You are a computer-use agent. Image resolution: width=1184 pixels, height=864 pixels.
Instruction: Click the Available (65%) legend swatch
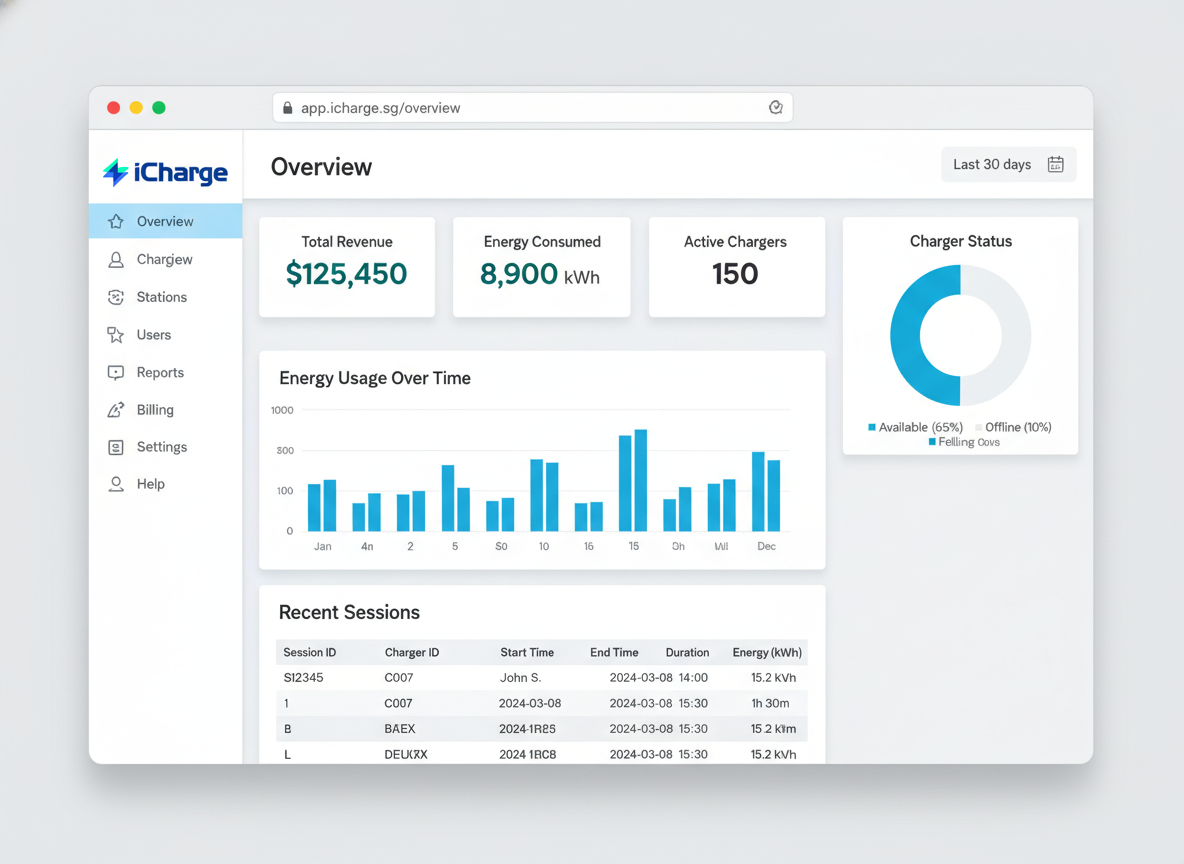tap(872, 427)
